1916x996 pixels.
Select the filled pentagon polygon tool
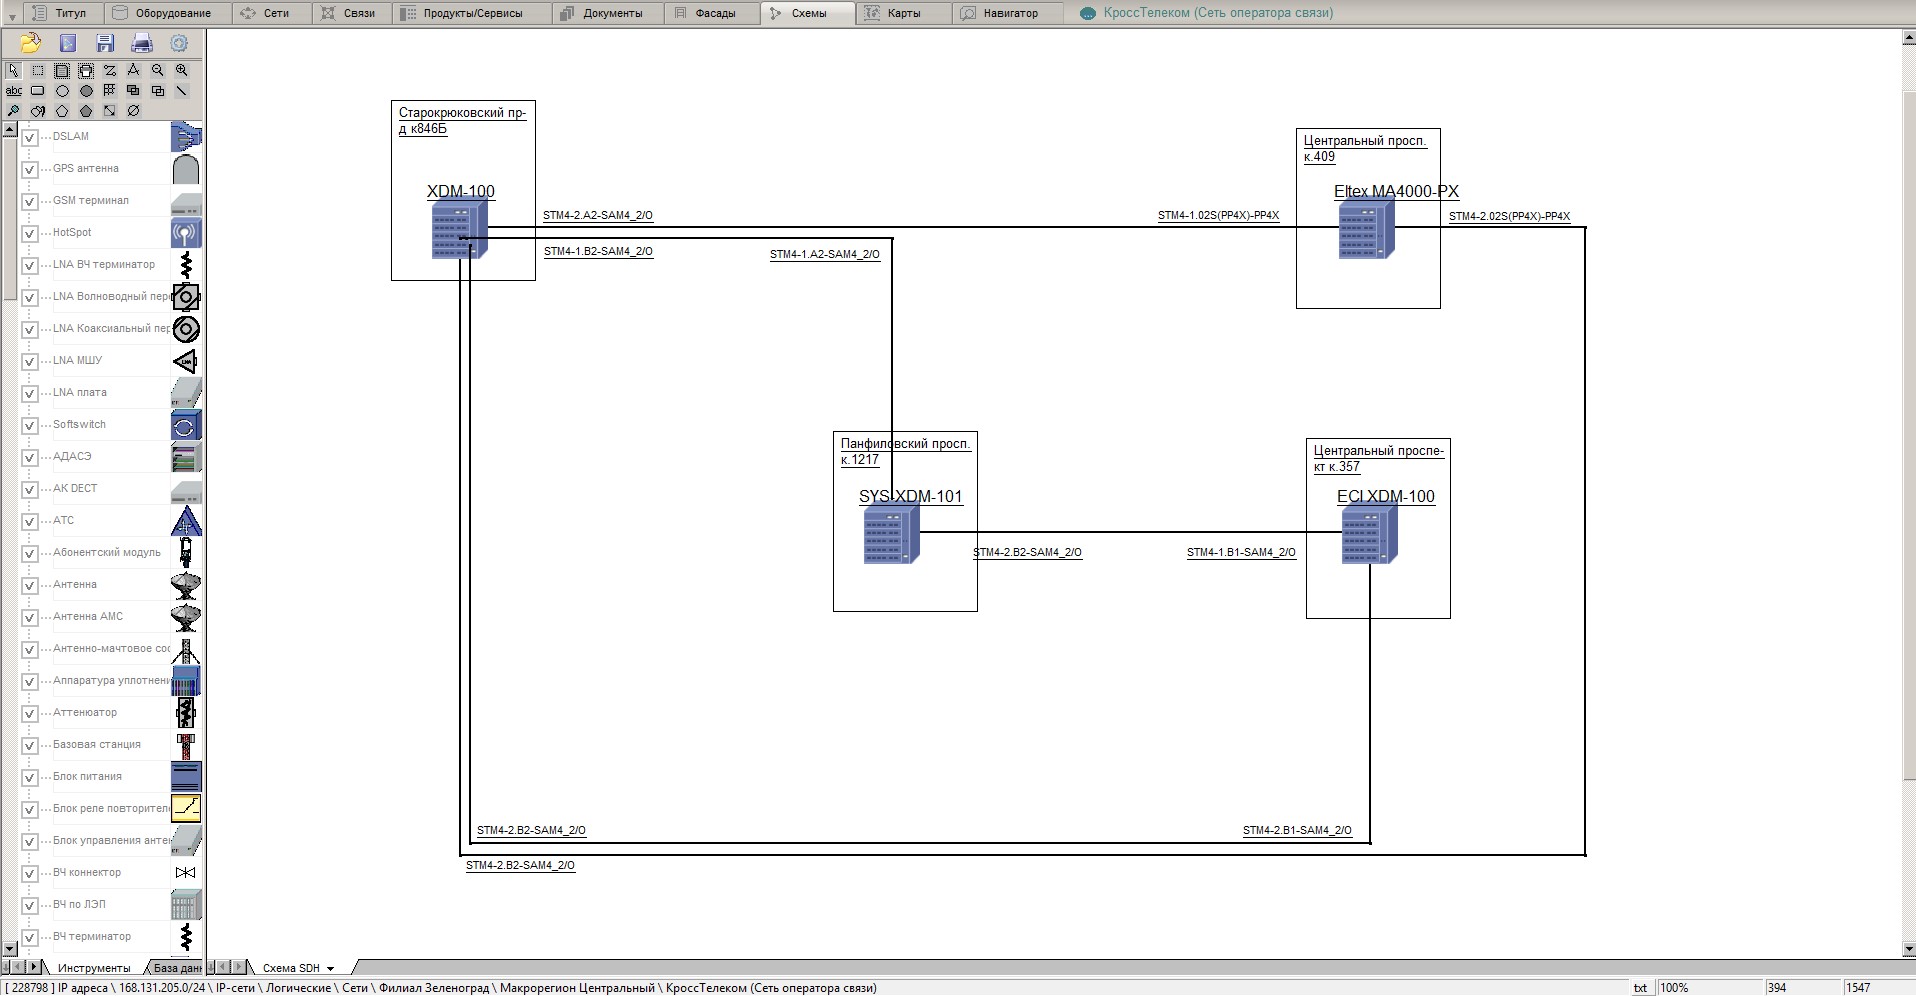point(86,111)
